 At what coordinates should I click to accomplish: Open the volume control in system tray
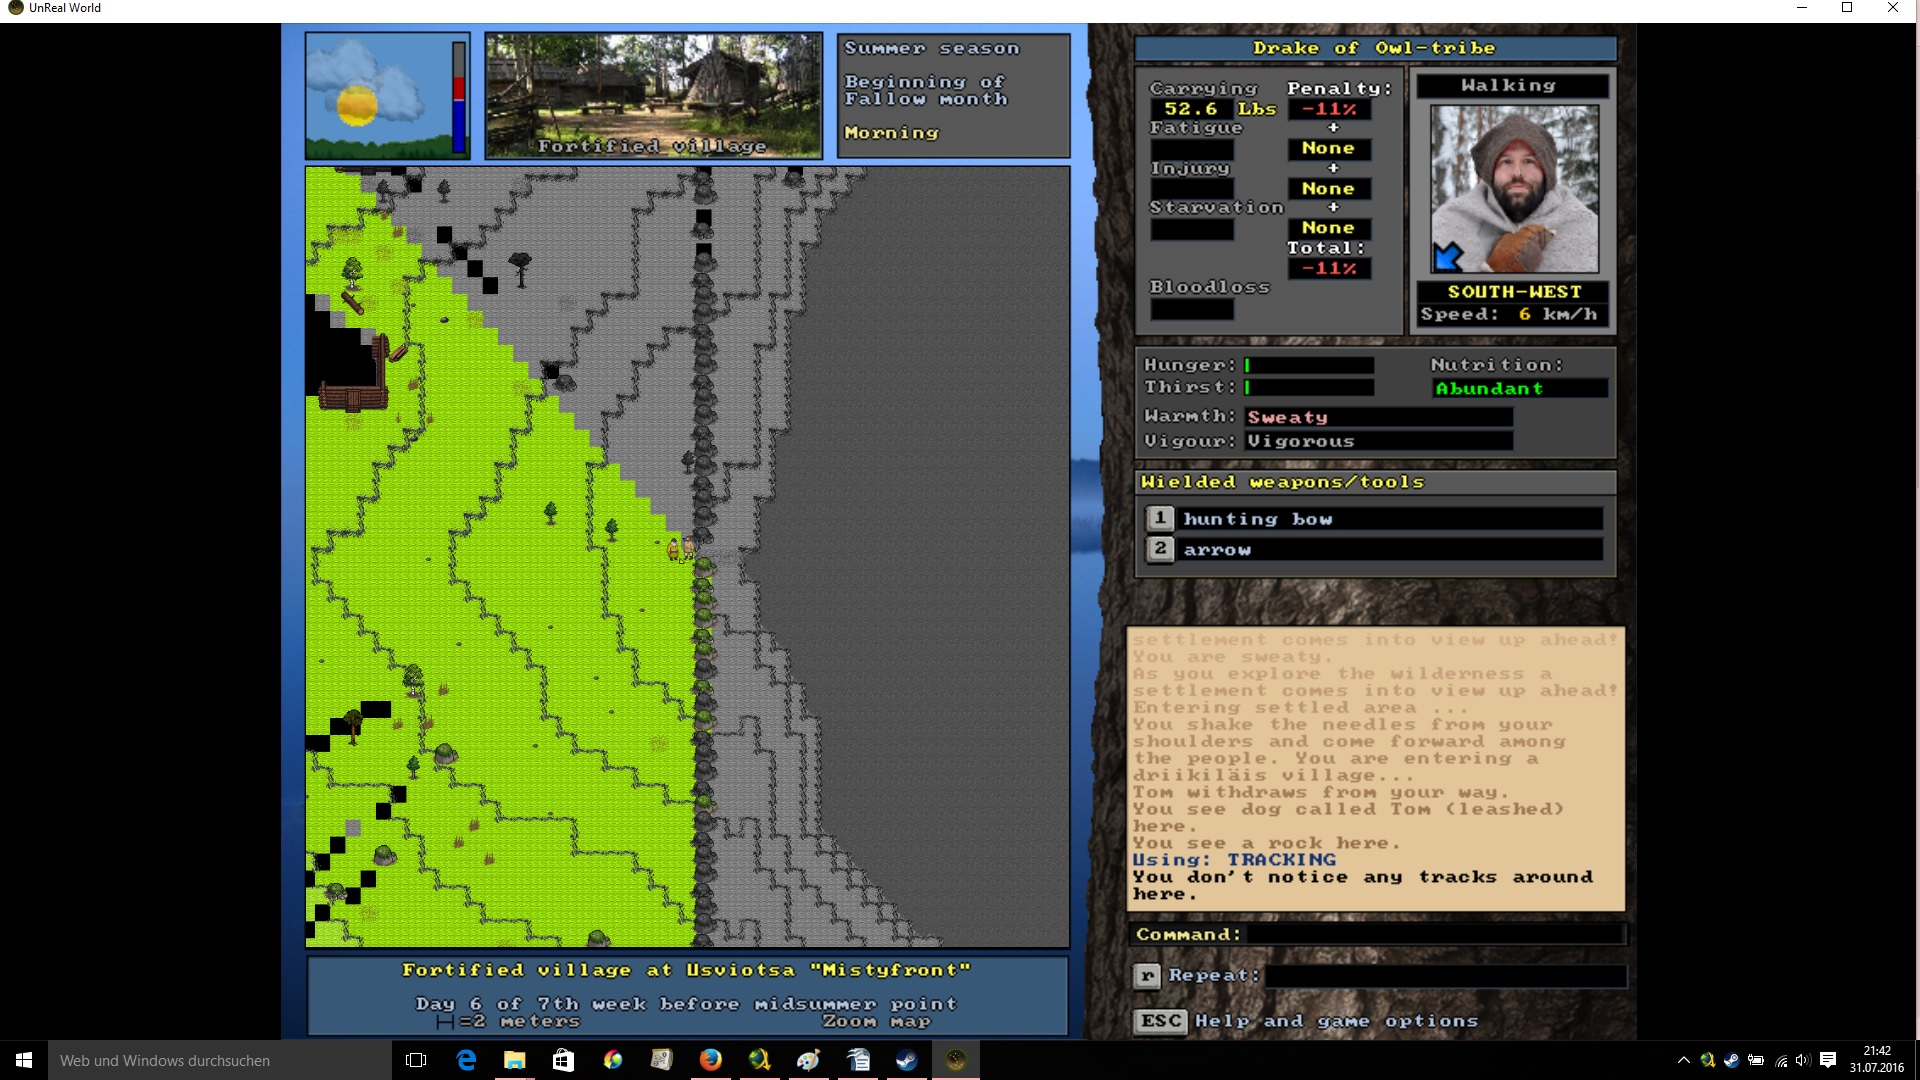(1803, 1060)
